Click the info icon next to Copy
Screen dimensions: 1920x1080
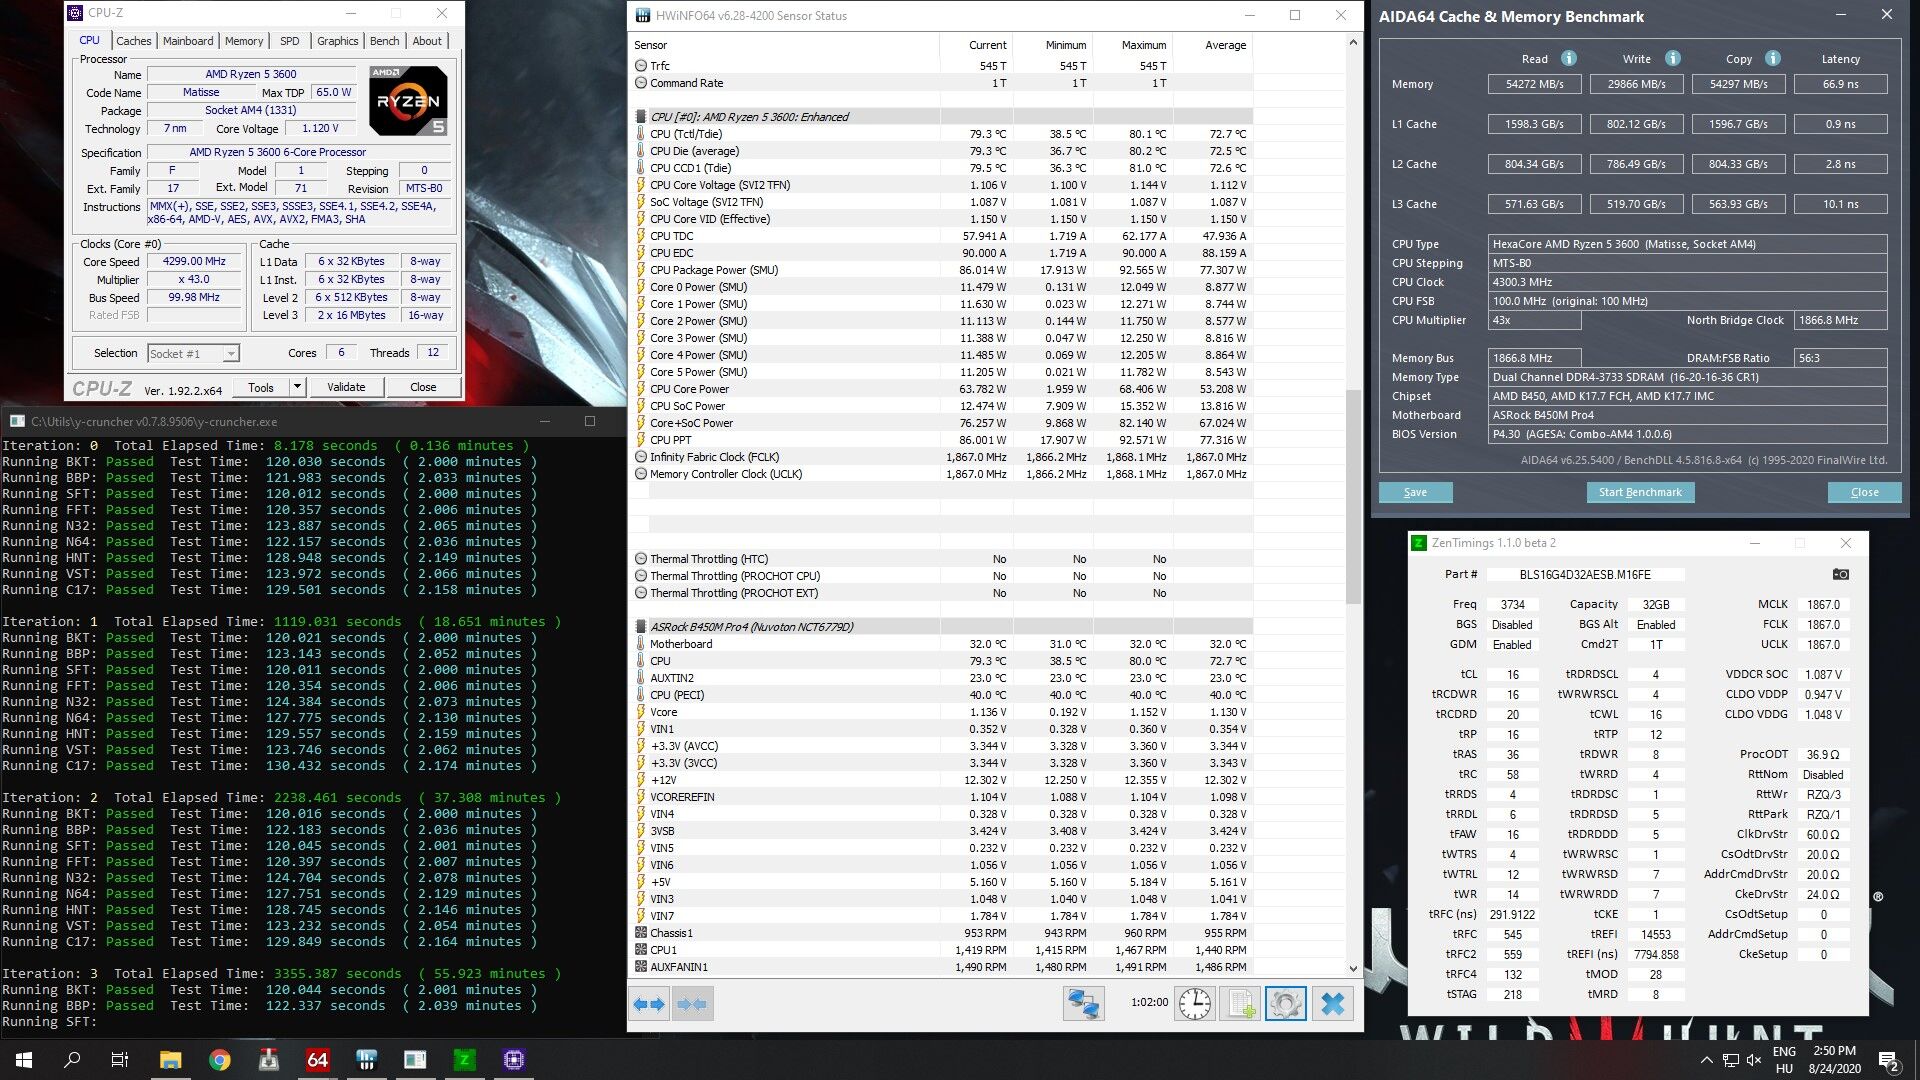(x=1772, y=58)
